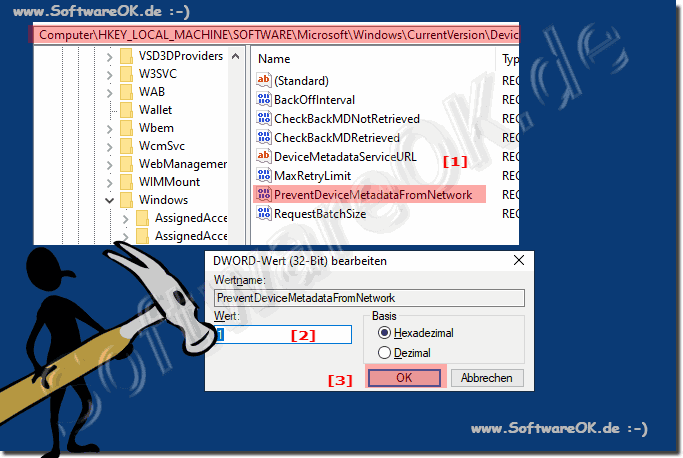Select the PreventDeviceMetadataFromNetwork value name
The width and height of the screenshot is (683, 458).
click(x=373, y=194)
